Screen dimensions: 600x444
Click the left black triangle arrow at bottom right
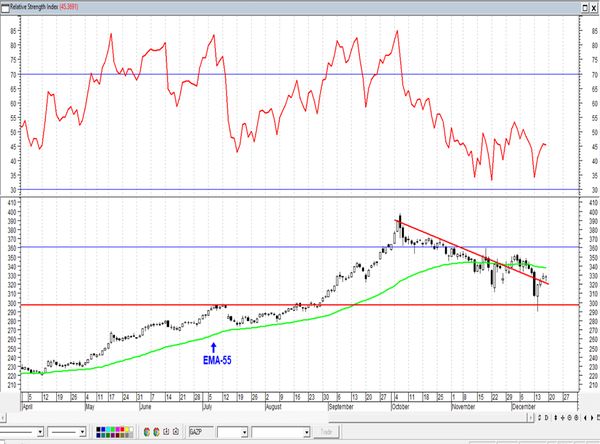pos(585,418)
